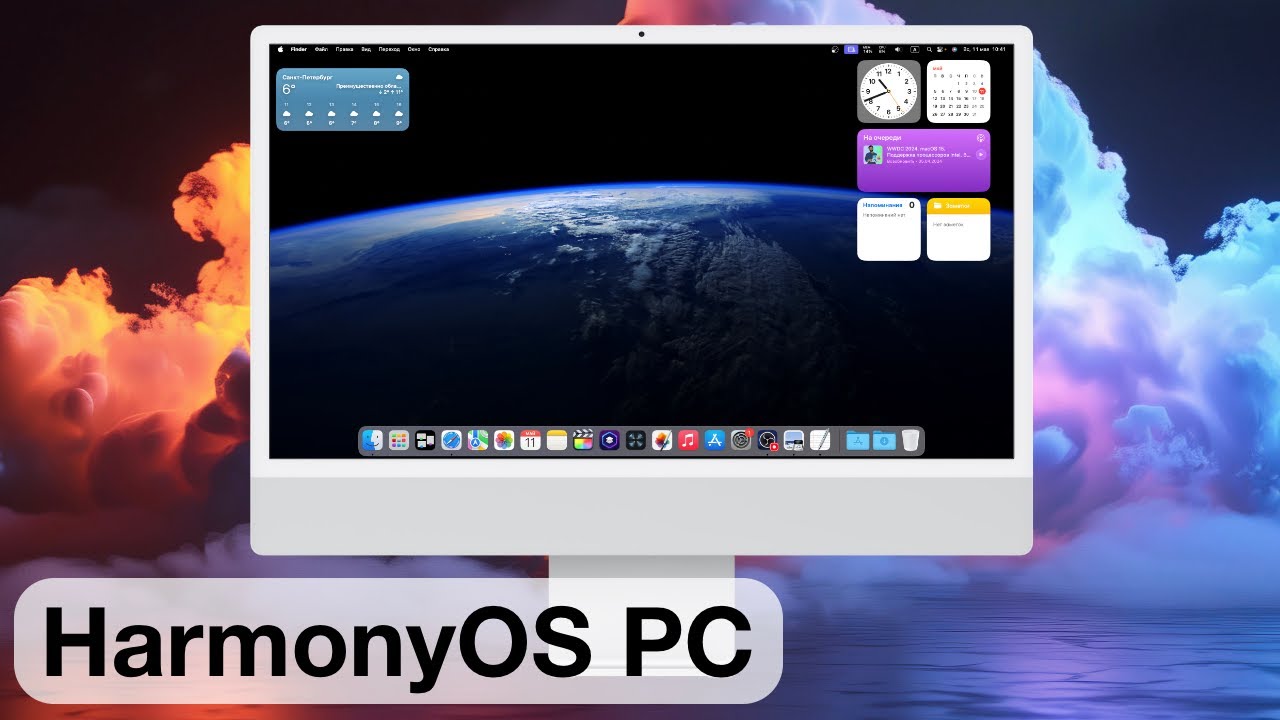Open Launchpad in the dock
1280x720 pixels.
(399, 440)
